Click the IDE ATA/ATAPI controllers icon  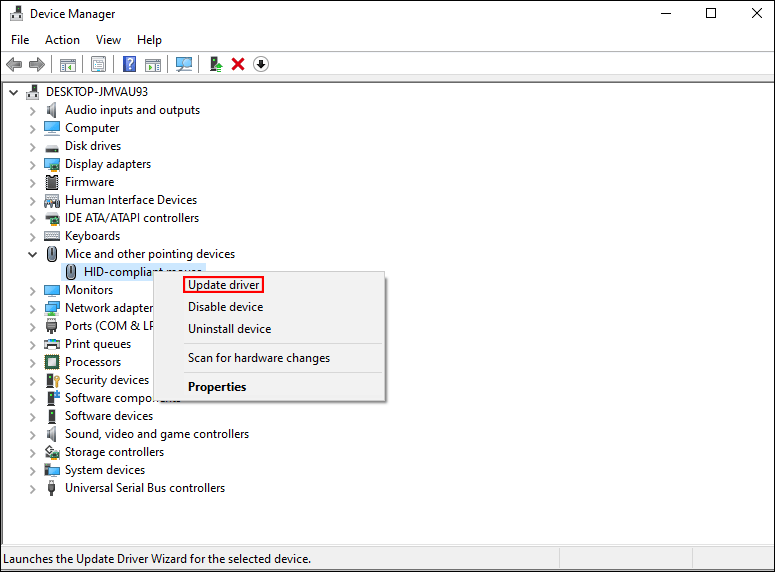tap(52, 218)
